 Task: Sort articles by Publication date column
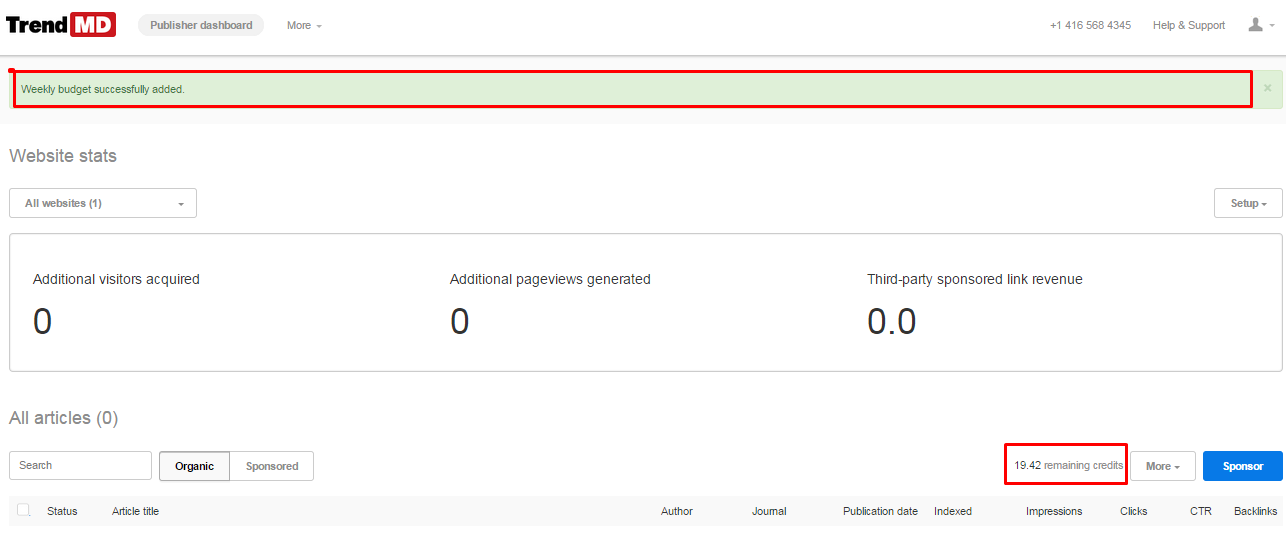(x=879, y=511)
